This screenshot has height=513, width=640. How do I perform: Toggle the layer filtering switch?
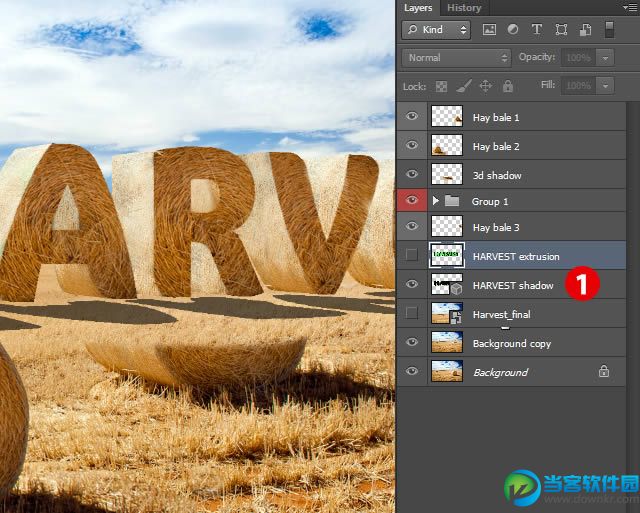click(x=609, y=30)
